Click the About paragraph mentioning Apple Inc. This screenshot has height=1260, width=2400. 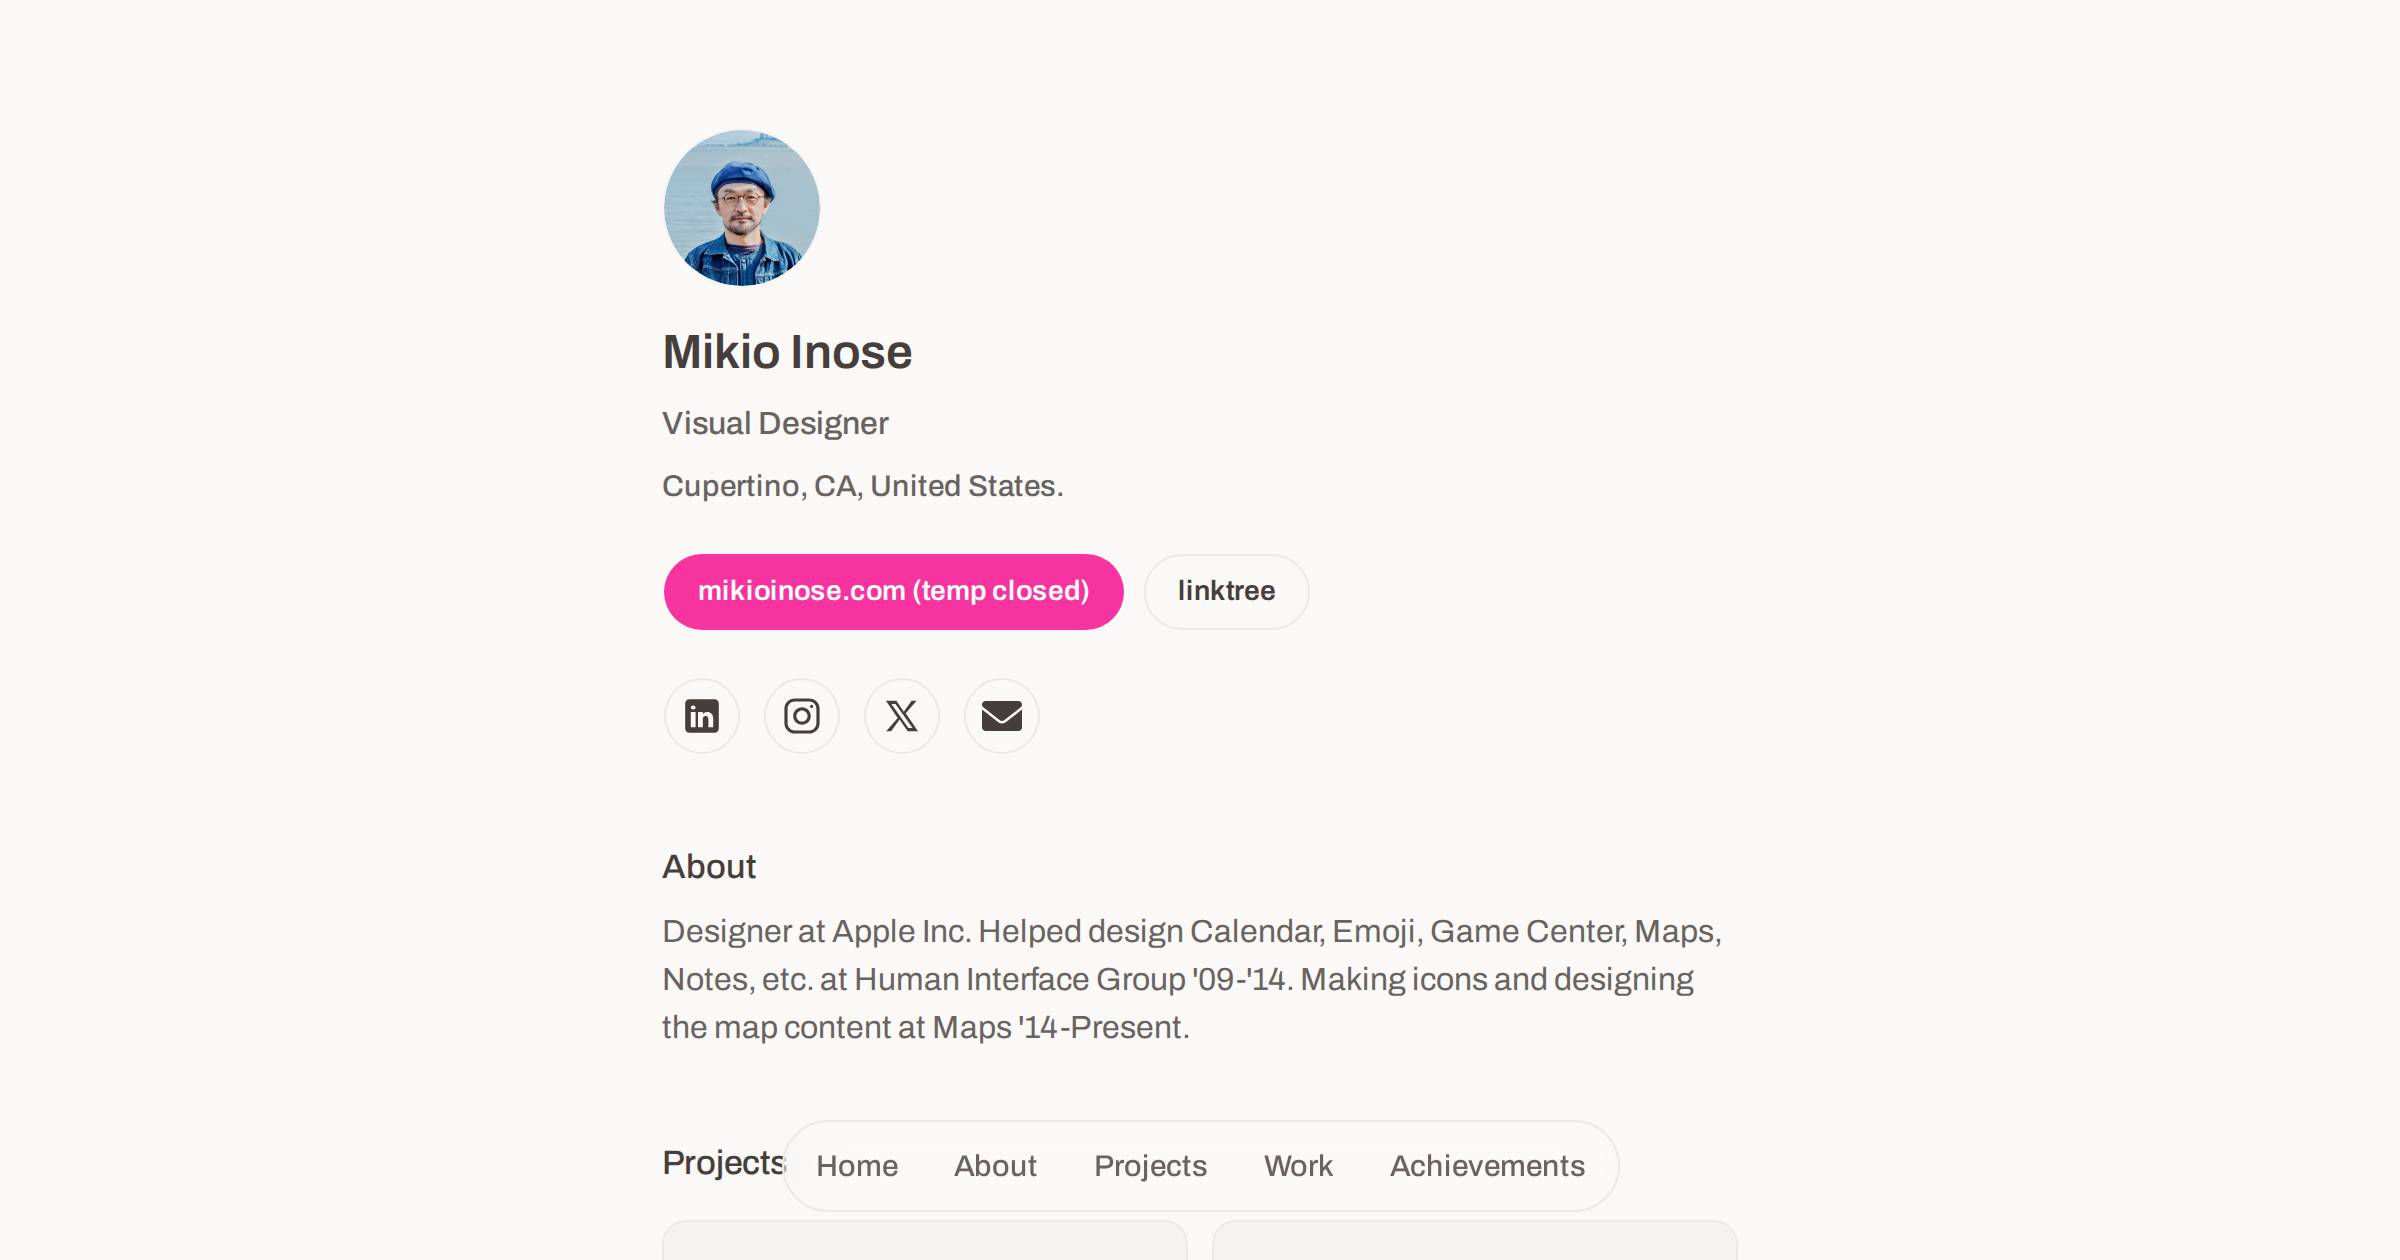point(1192,980)
